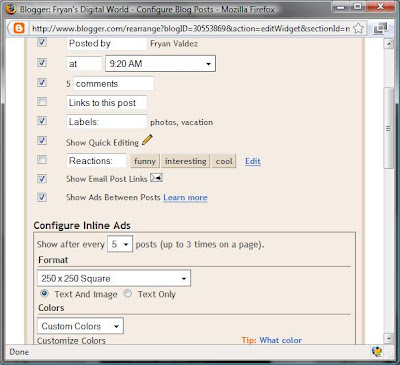Screen dimensions: 400x365
Task: Click the Labels text field
Action: click(x=107, y=122)
